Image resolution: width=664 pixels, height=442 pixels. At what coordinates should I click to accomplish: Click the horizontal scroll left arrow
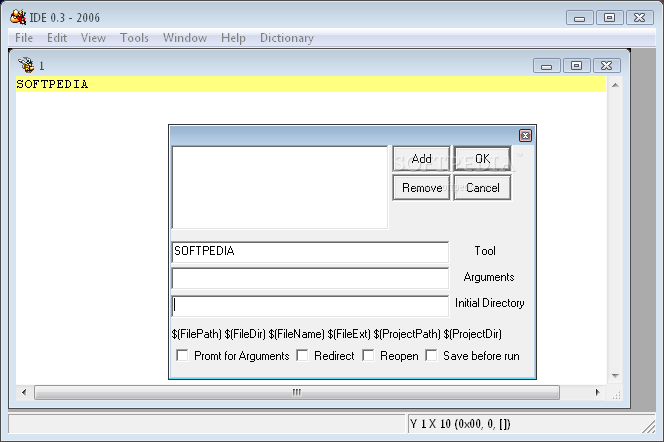click(x=24, y=392)
